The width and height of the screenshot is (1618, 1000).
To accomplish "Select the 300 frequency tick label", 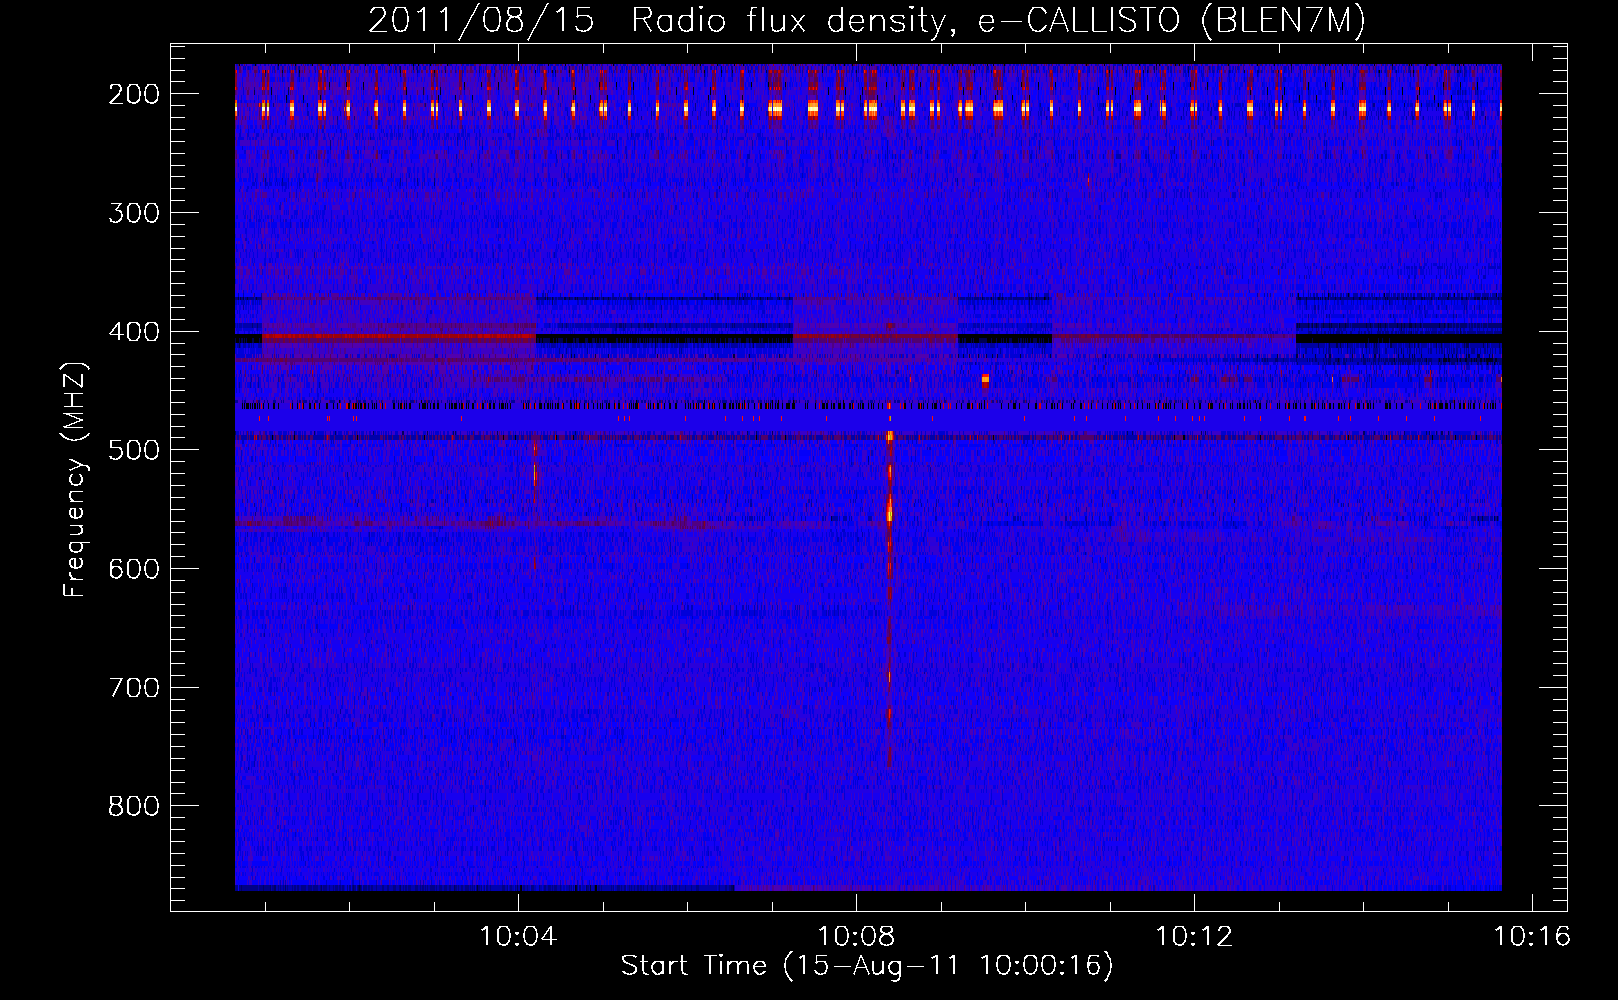I will pos(134,213).
